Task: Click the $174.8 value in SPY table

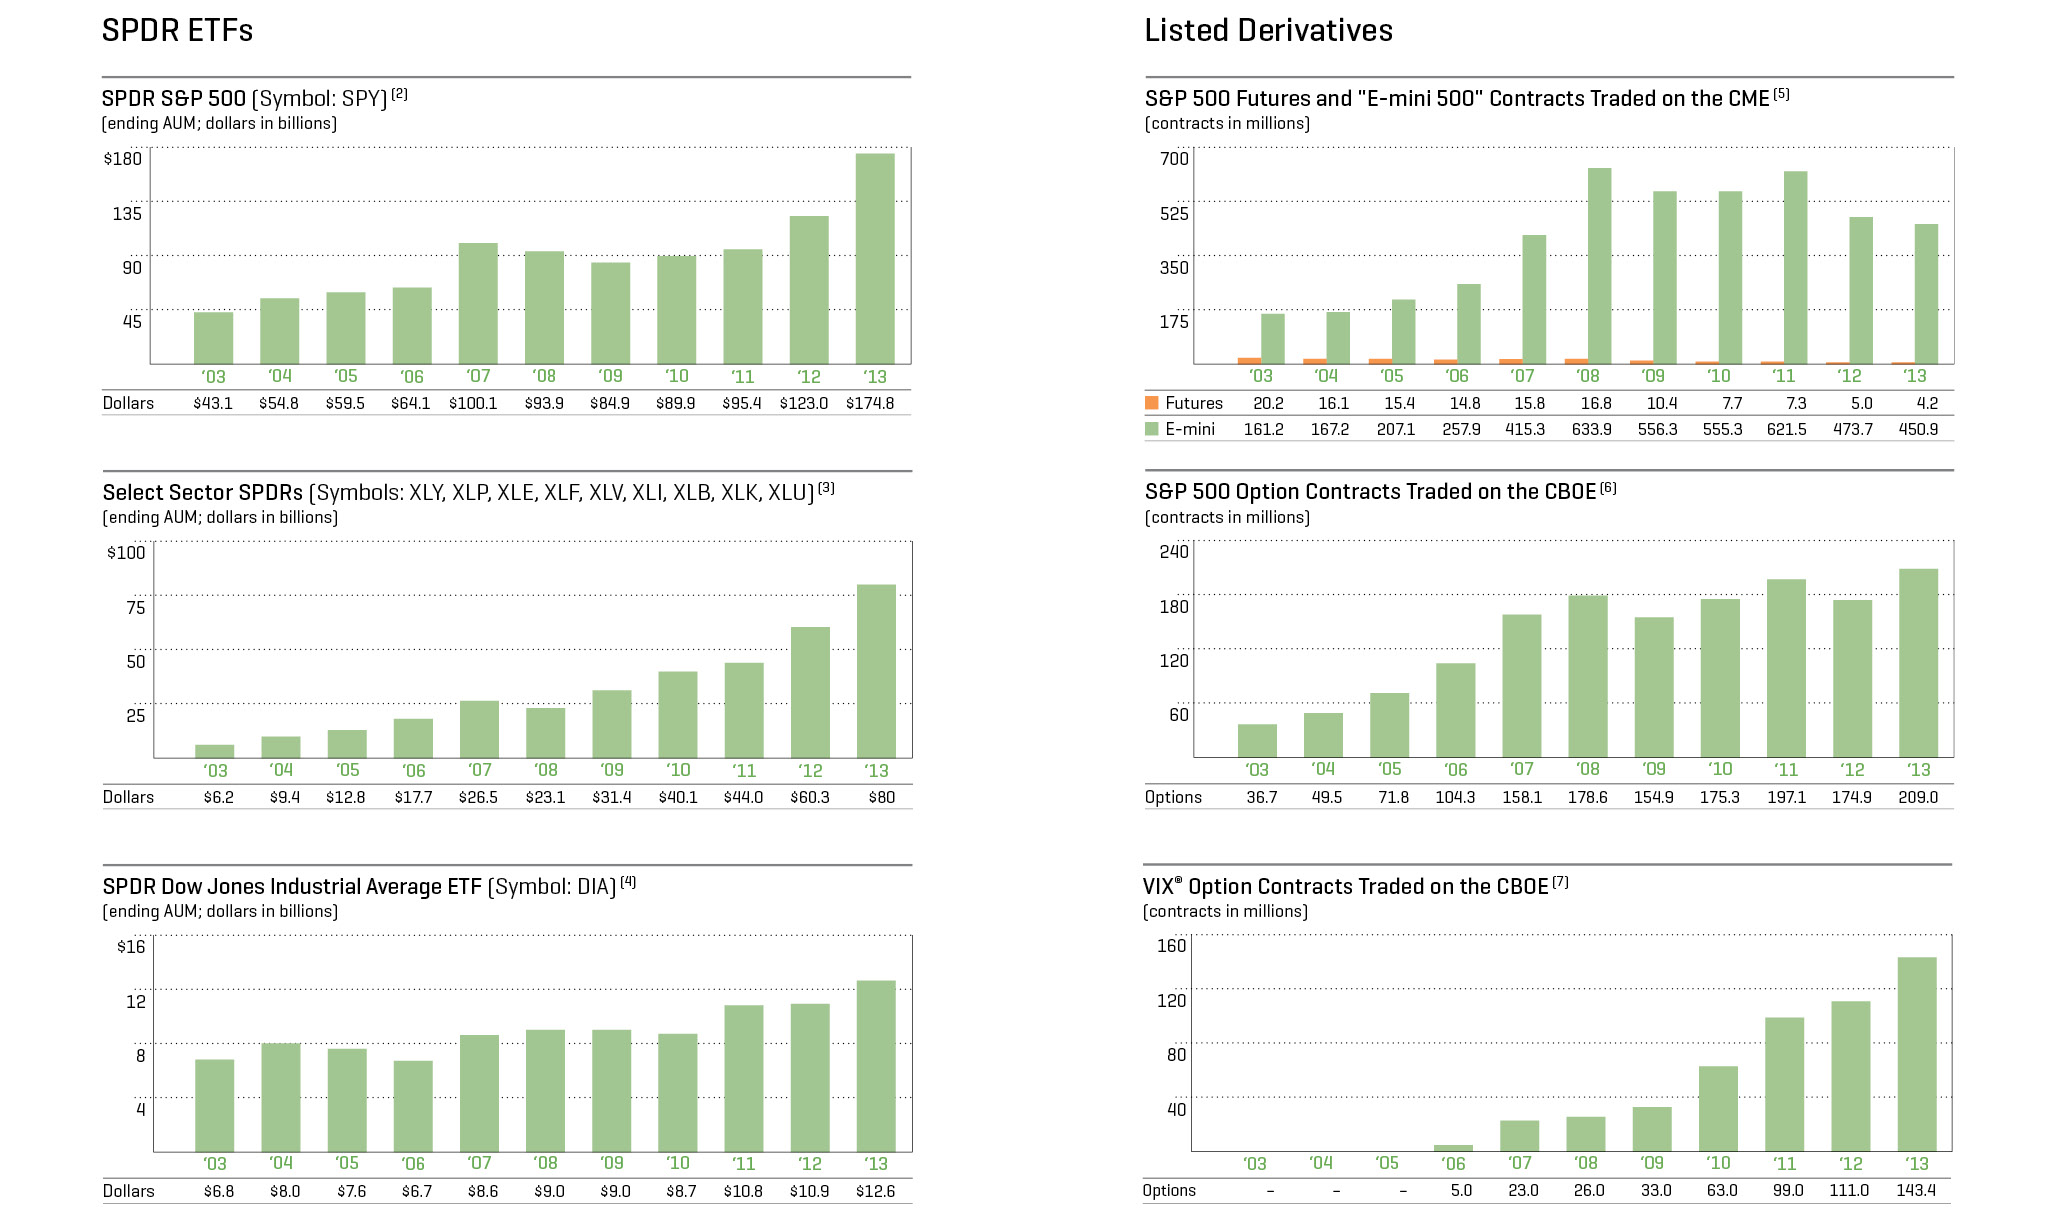Action: 870,404
